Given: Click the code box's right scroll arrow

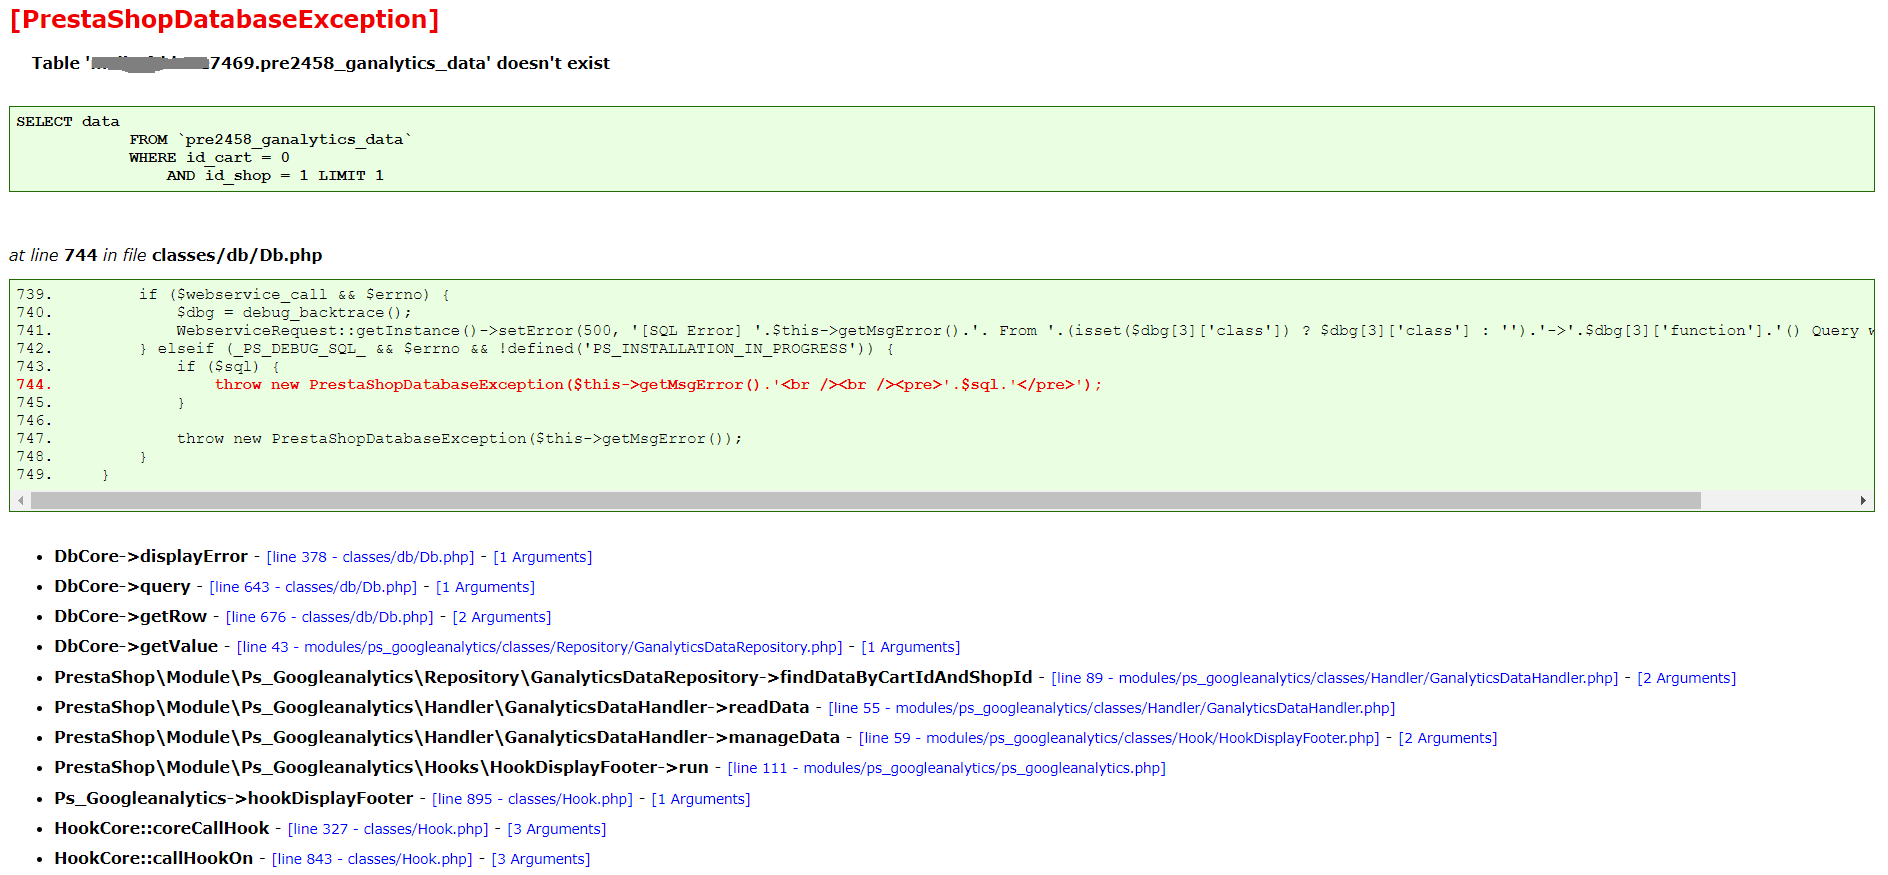Looking at the screenshot, I should click(1863, 500).
